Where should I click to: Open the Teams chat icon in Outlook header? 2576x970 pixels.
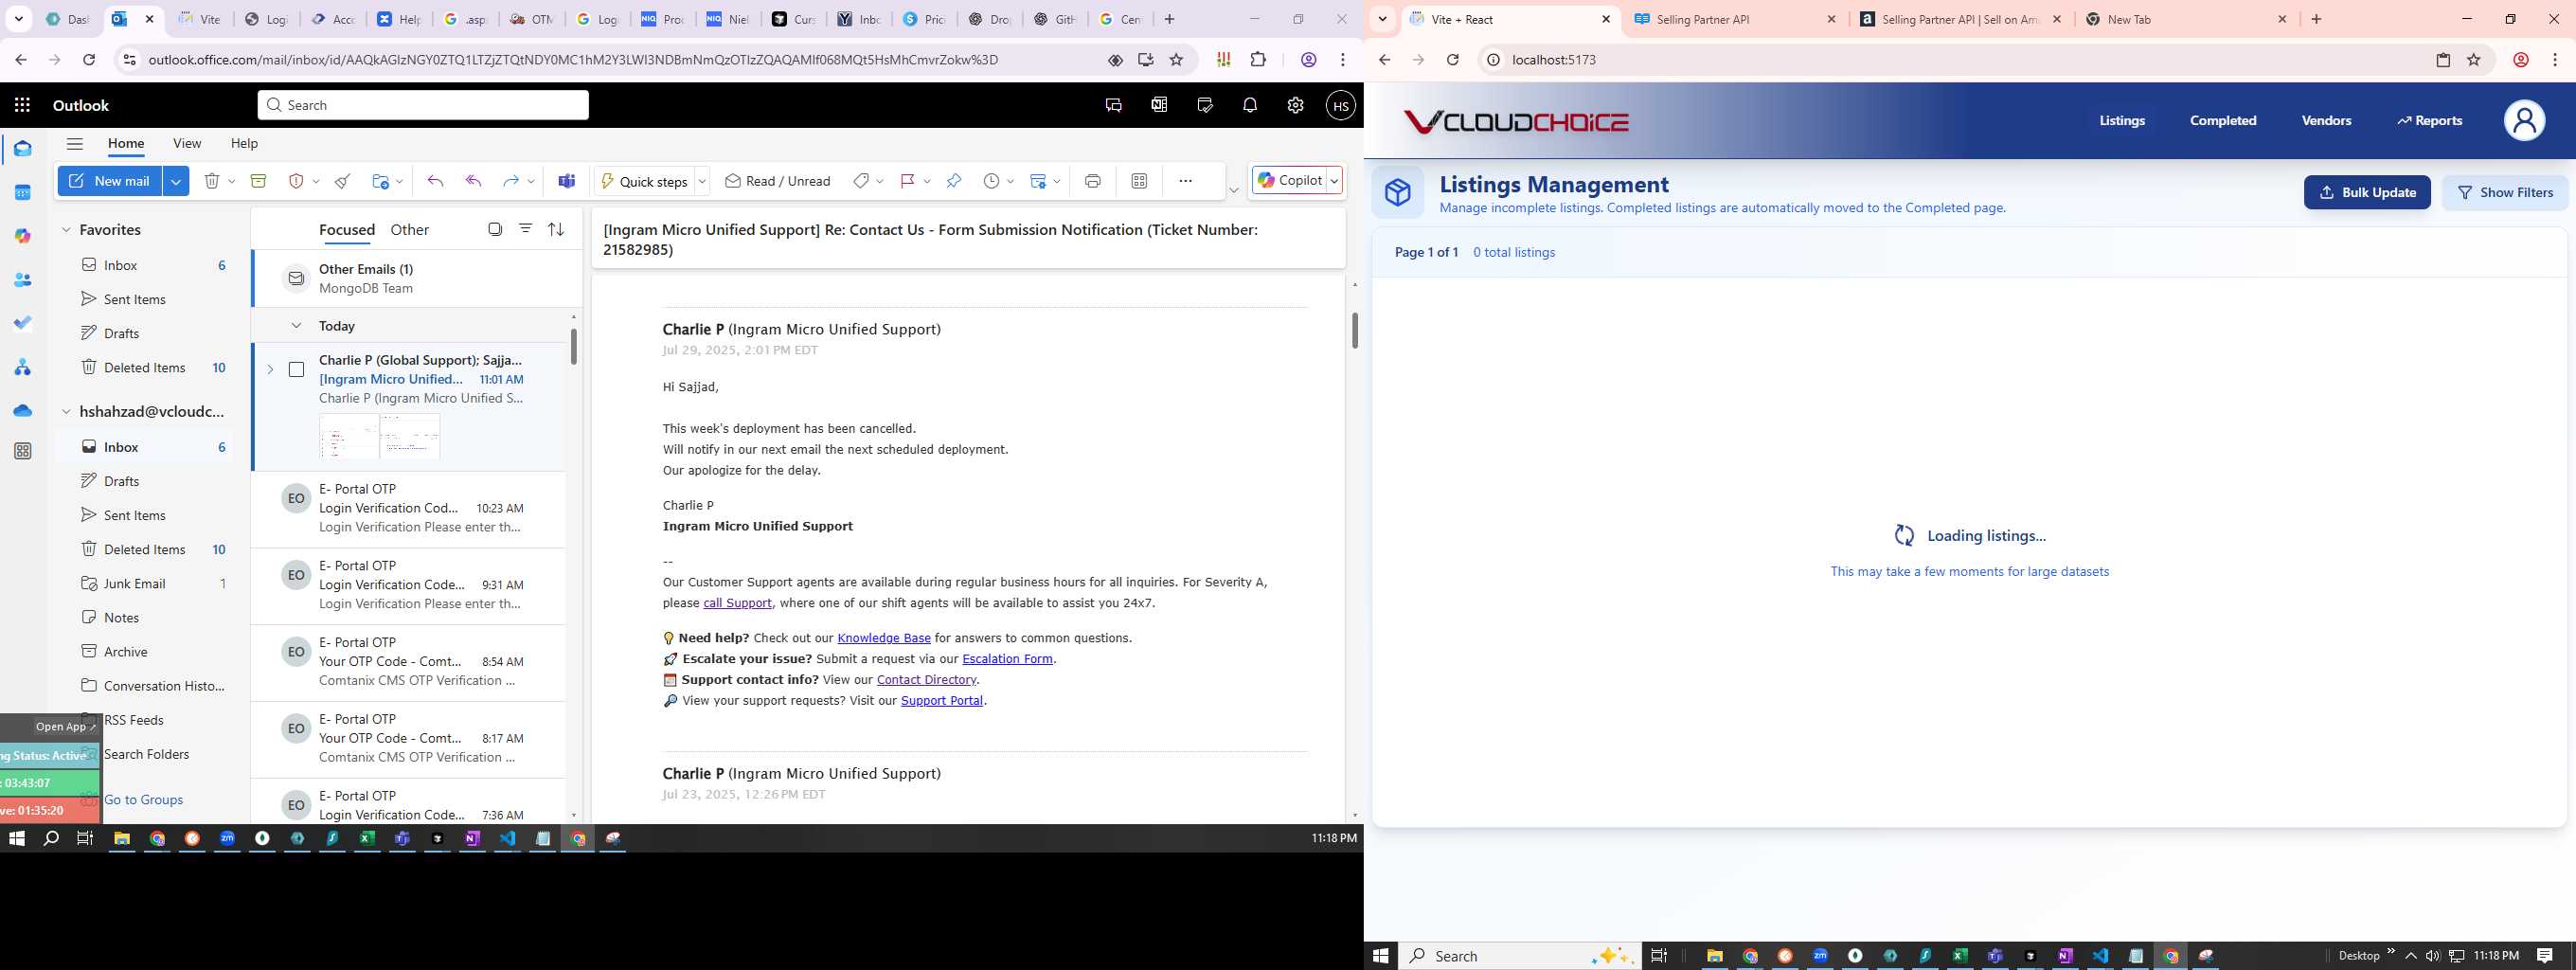pyautogui.click(x=1113, y=105)
